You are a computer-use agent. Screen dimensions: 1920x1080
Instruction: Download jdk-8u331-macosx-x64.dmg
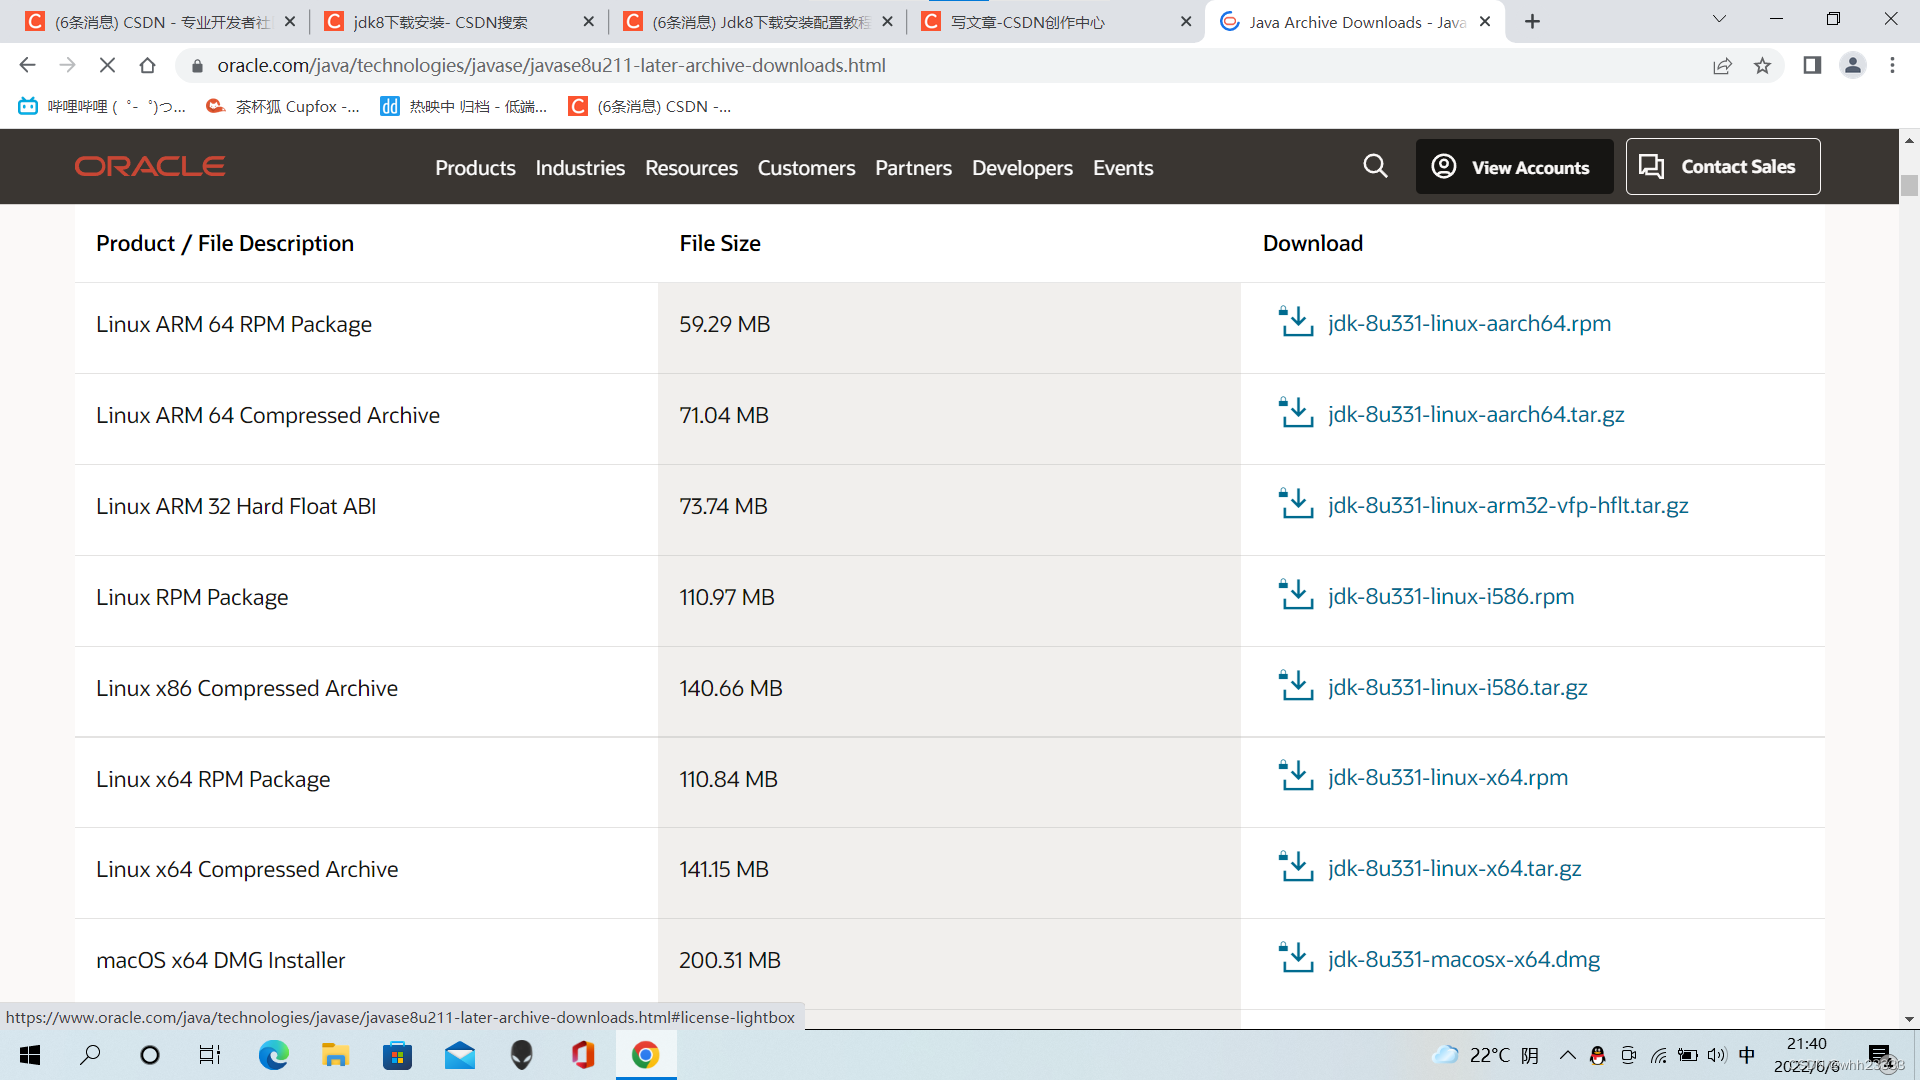1464,959
